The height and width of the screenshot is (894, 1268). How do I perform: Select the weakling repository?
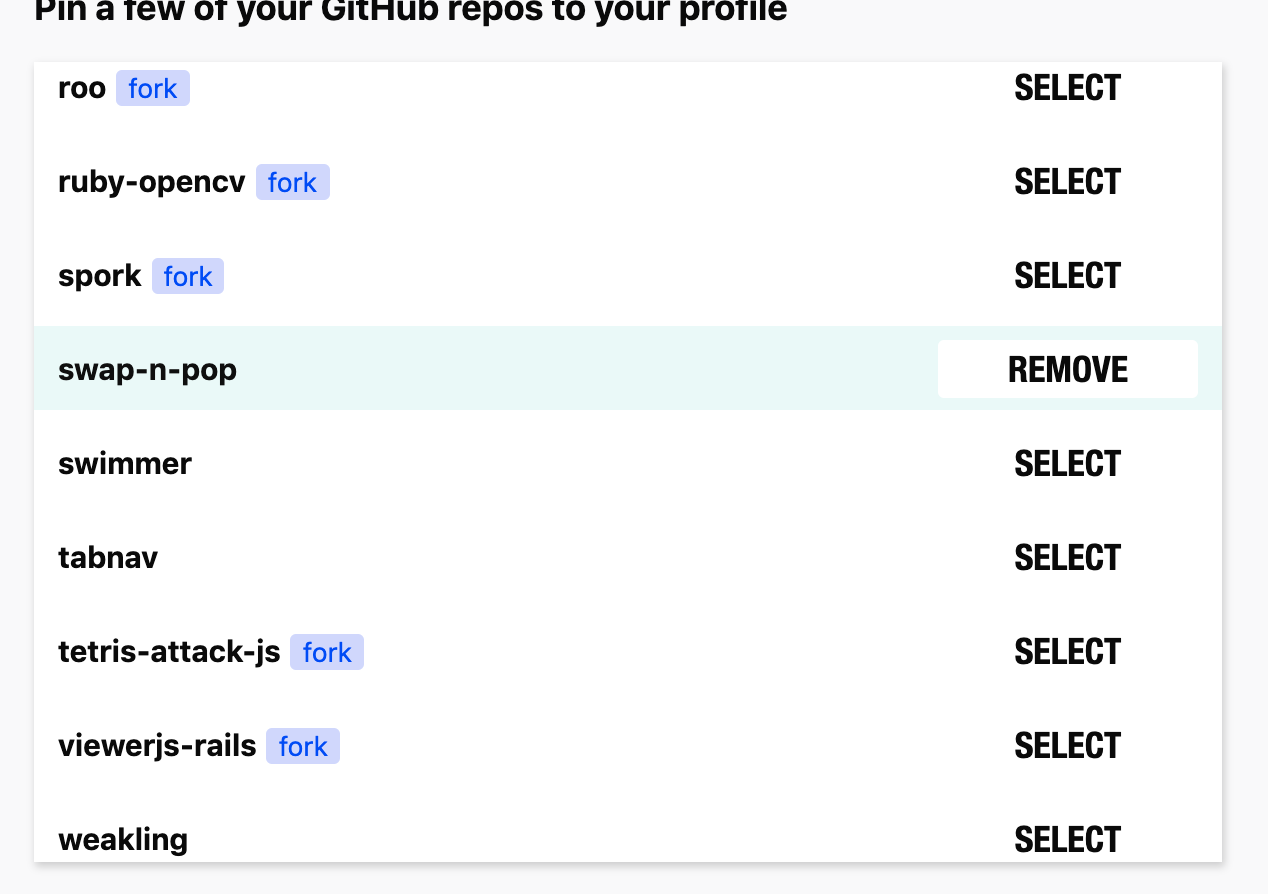pos(1067,839)
